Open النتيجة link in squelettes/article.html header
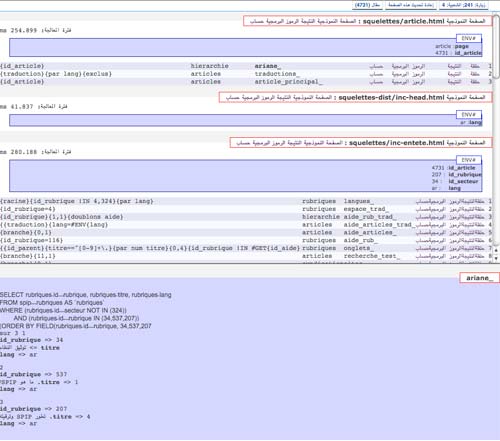This screenshot has height=441, width=500. [x=309, y=21]
